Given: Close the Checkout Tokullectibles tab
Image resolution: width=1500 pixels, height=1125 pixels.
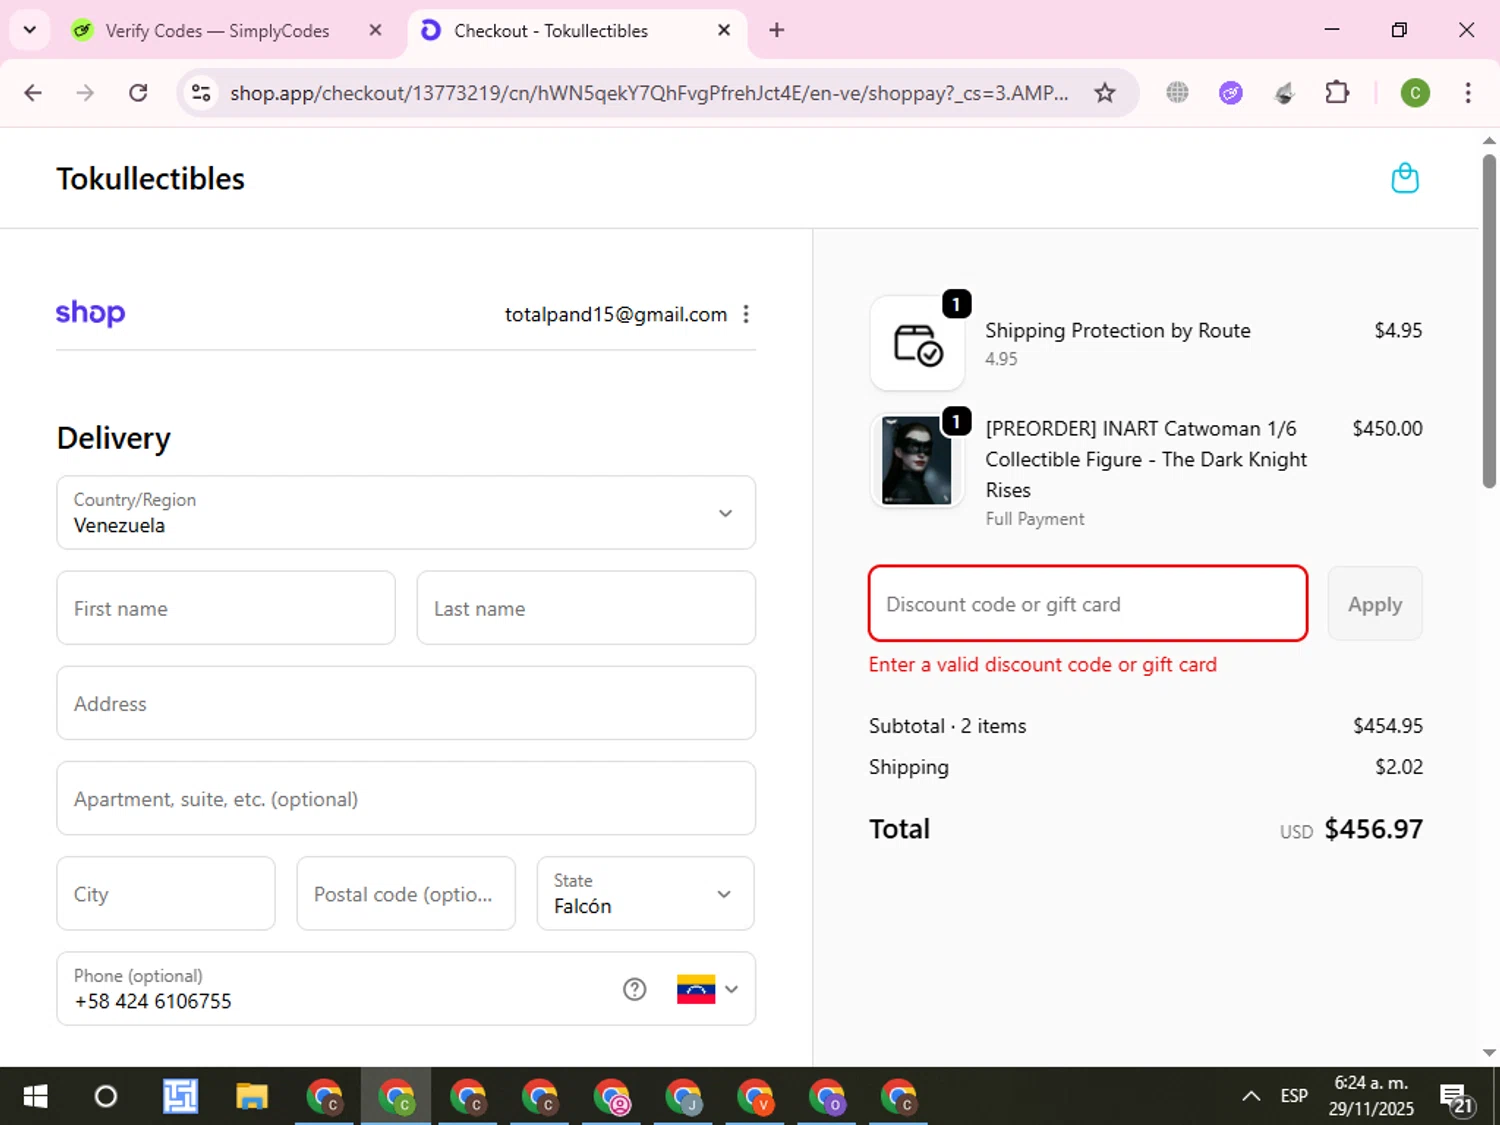Looking at the screenshot, I should pos(724,30).
